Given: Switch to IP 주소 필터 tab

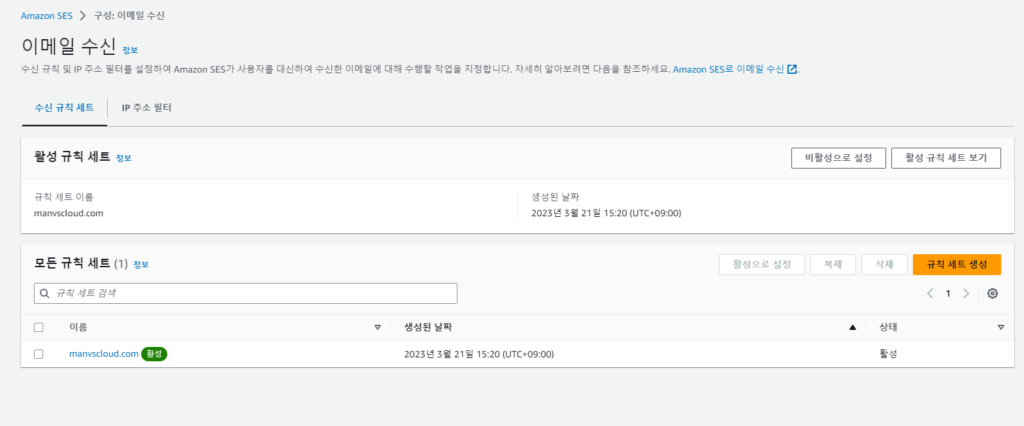Looking at the screenshot, I should point(146,107).
